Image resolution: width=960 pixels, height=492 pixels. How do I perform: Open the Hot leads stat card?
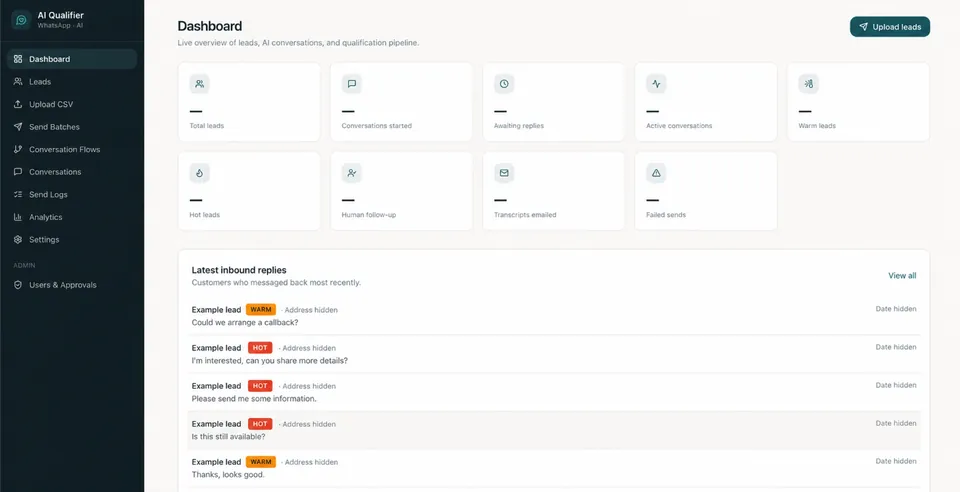(x=249, y=192)
